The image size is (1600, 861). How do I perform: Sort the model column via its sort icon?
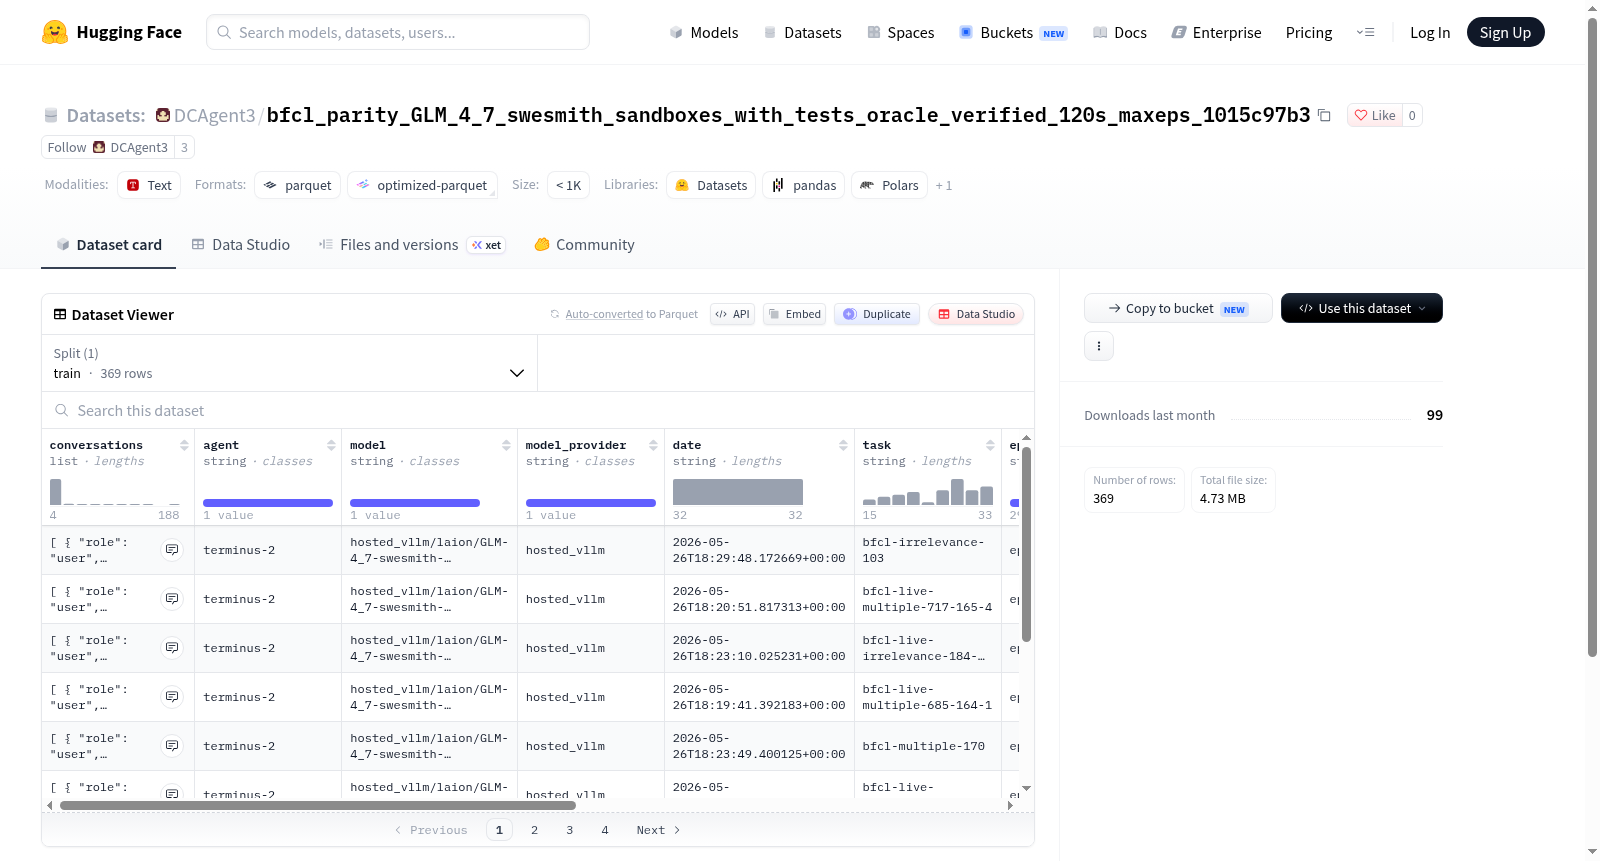tap(506, 445)
